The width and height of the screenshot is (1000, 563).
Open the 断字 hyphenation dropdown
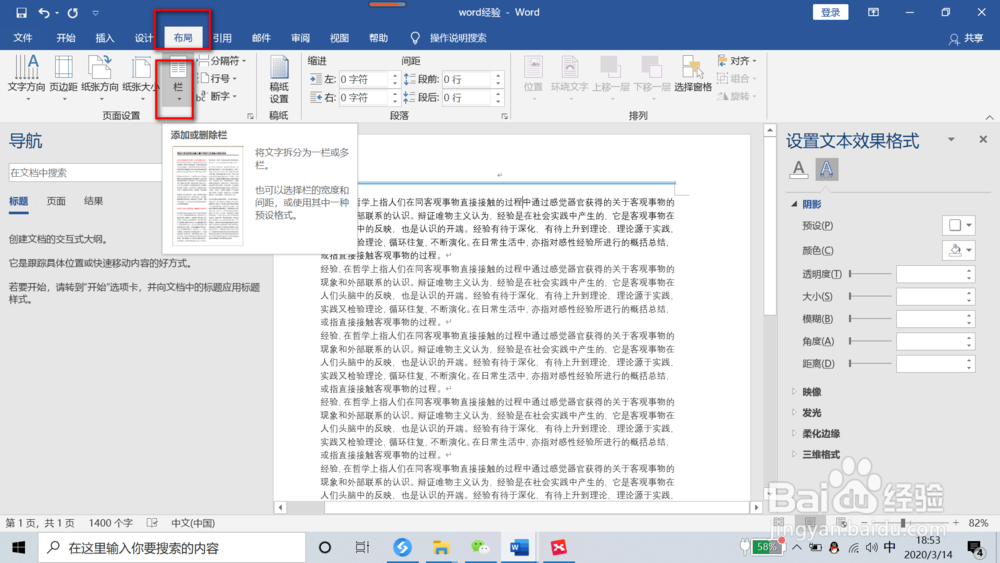click(217, 96)
